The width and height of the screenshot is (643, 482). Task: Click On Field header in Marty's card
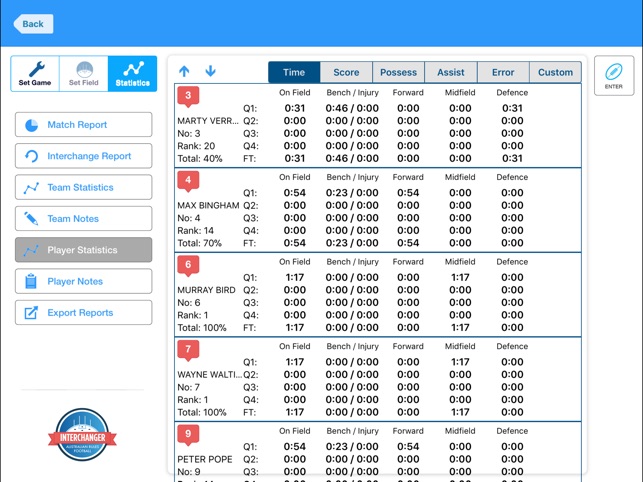pos(294,93)
